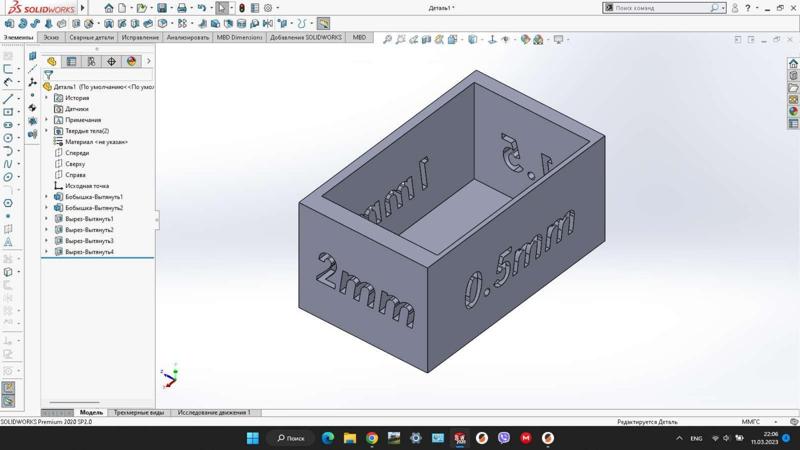The image size is (800, 450).
Task: Open View Orientation cube icon
Action: [x=452, y=39]
